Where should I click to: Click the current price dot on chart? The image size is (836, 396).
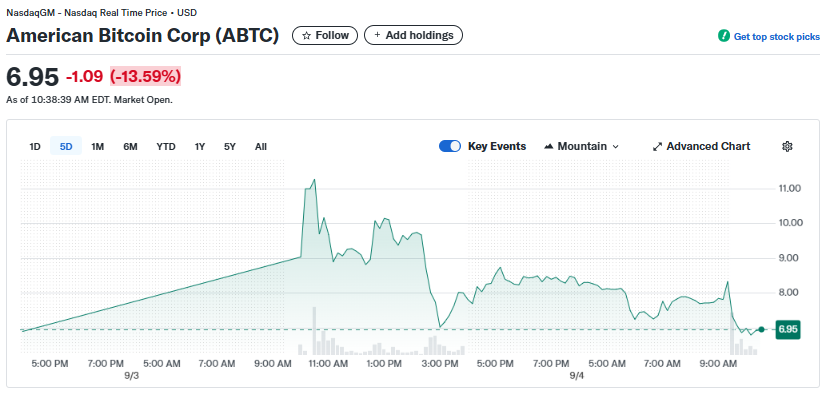pos(761,329)
